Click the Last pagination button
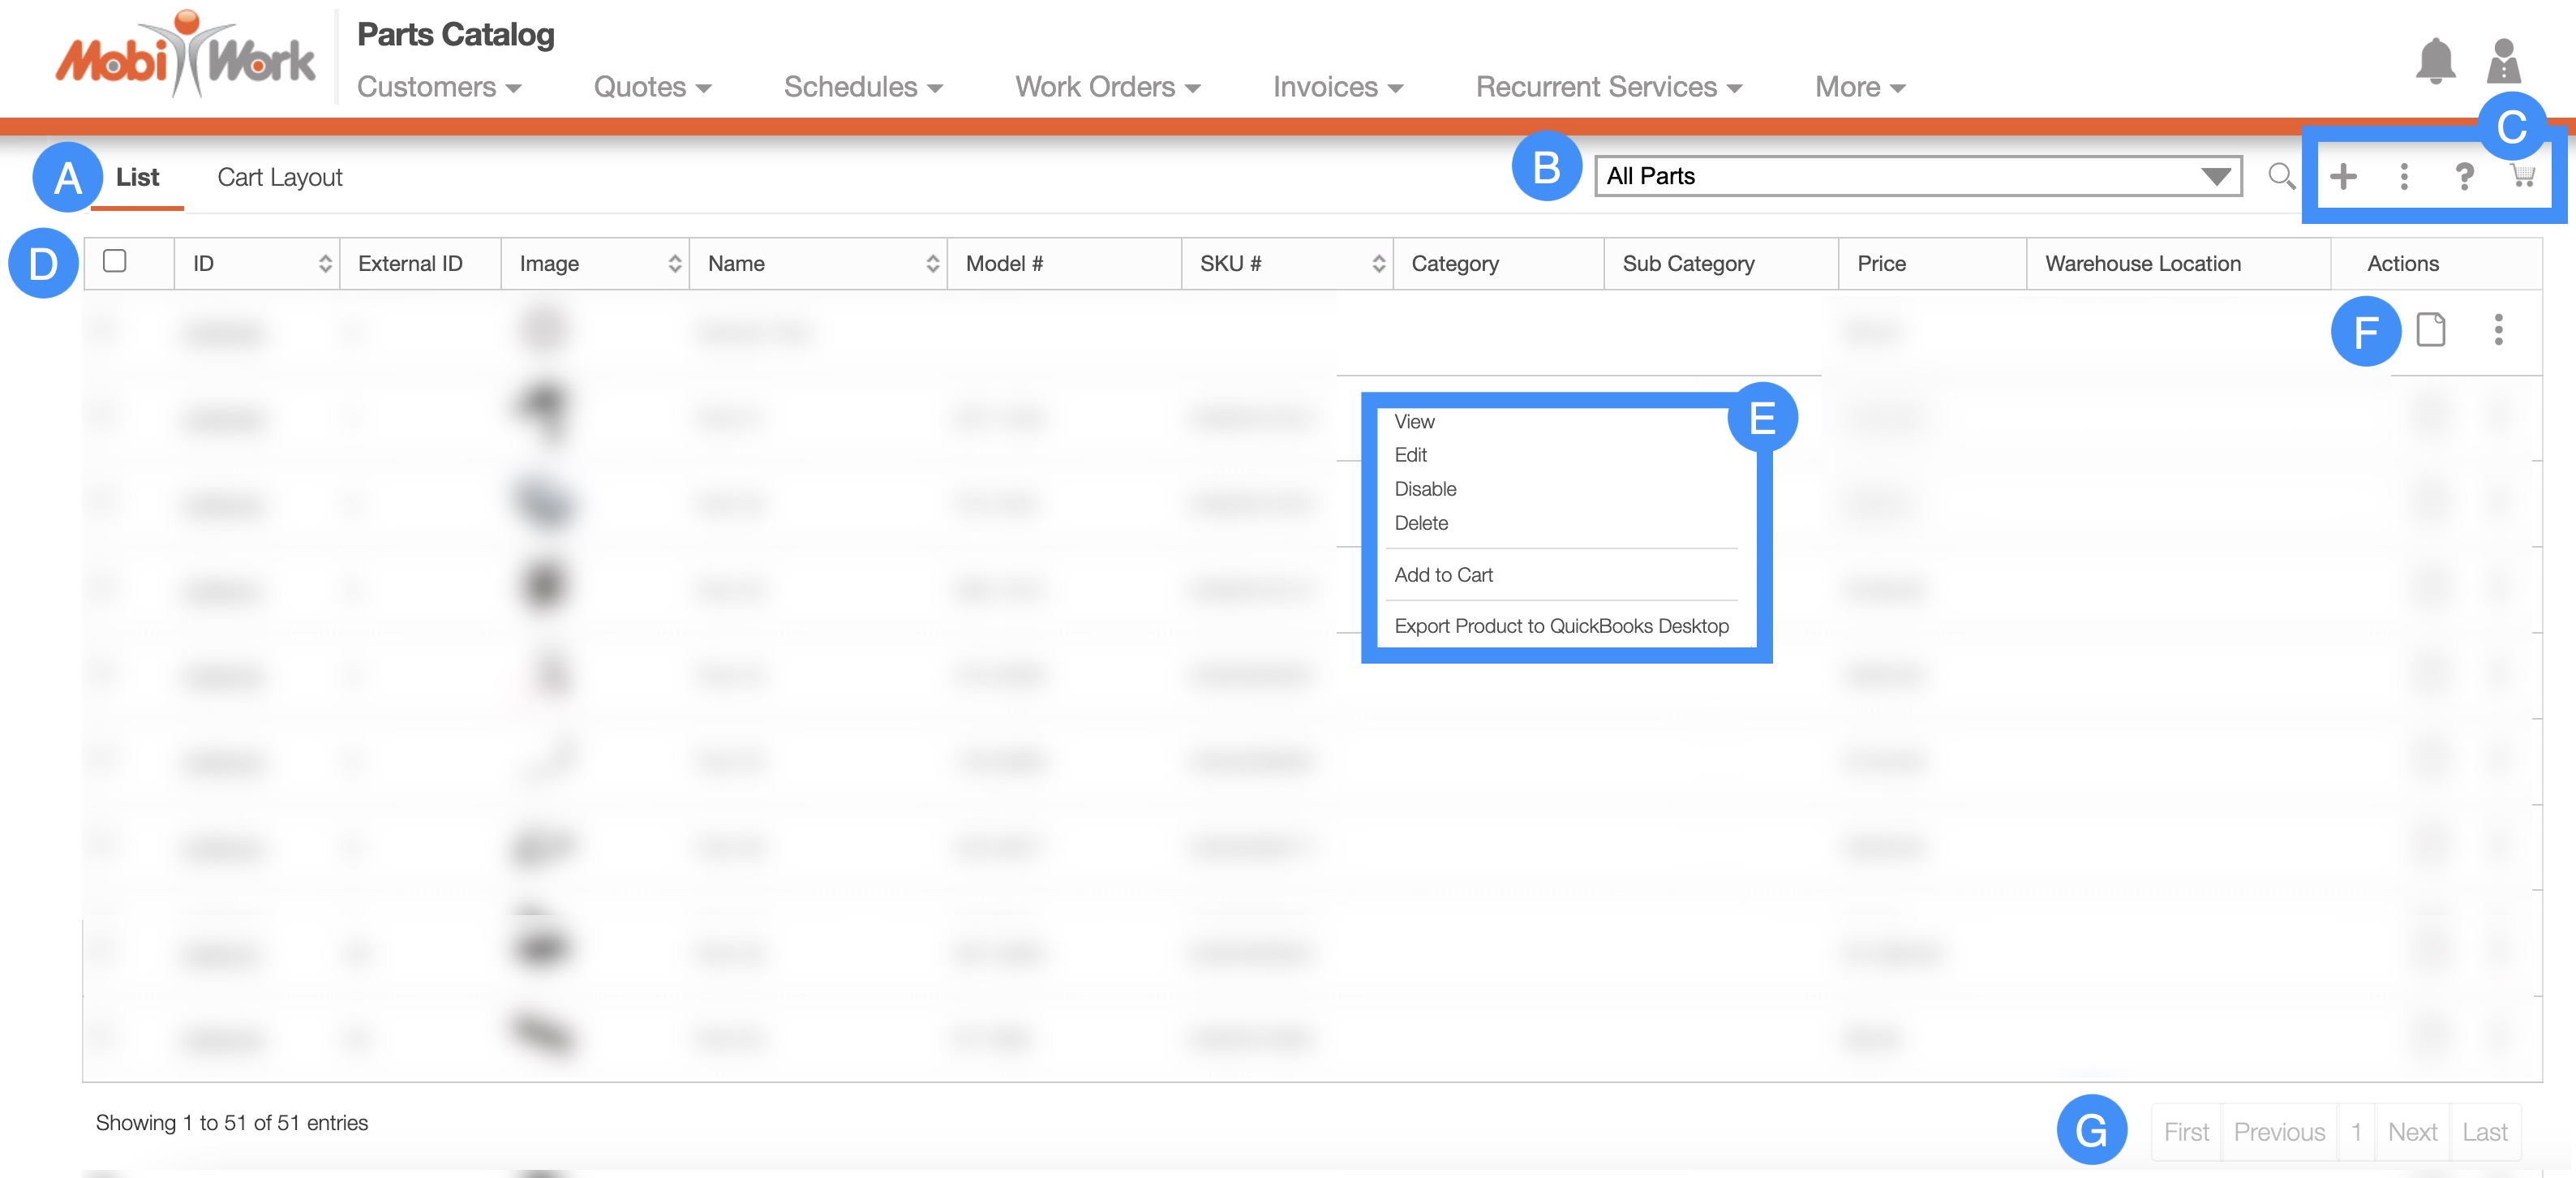This screenshot has width=2576, height=1178. 2484,1132
